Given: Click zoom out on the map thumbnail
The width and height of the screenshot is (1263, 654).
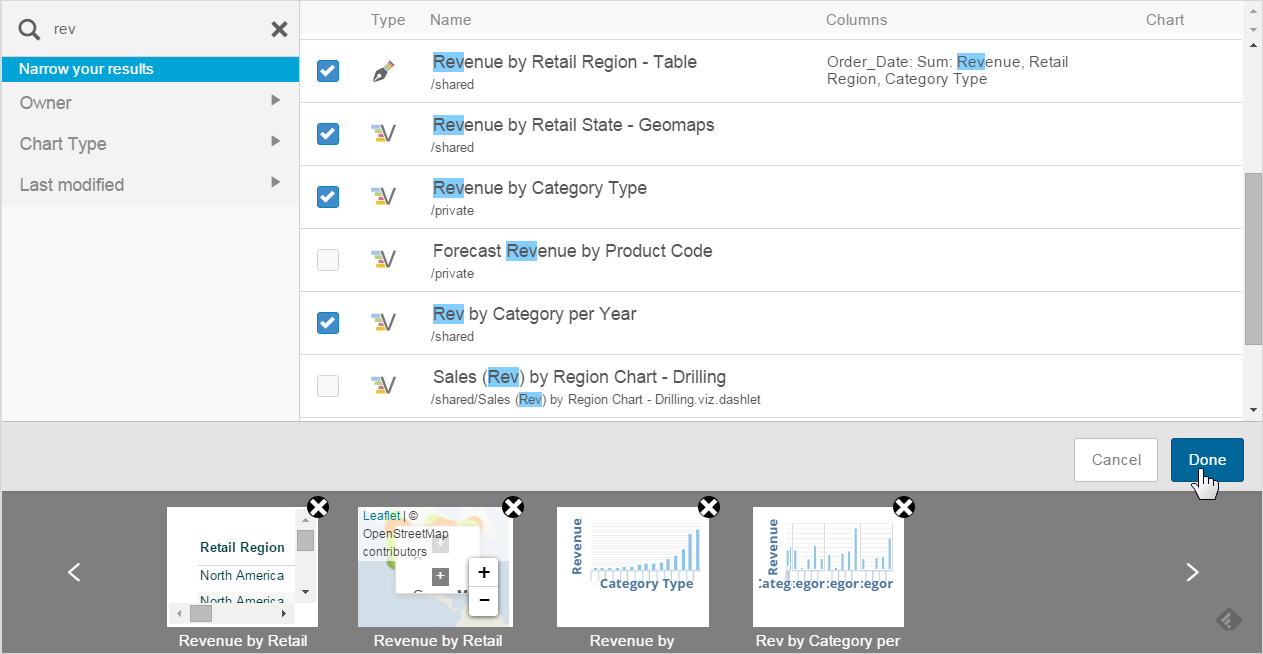Looking at the screenshot, I should 483,599.
